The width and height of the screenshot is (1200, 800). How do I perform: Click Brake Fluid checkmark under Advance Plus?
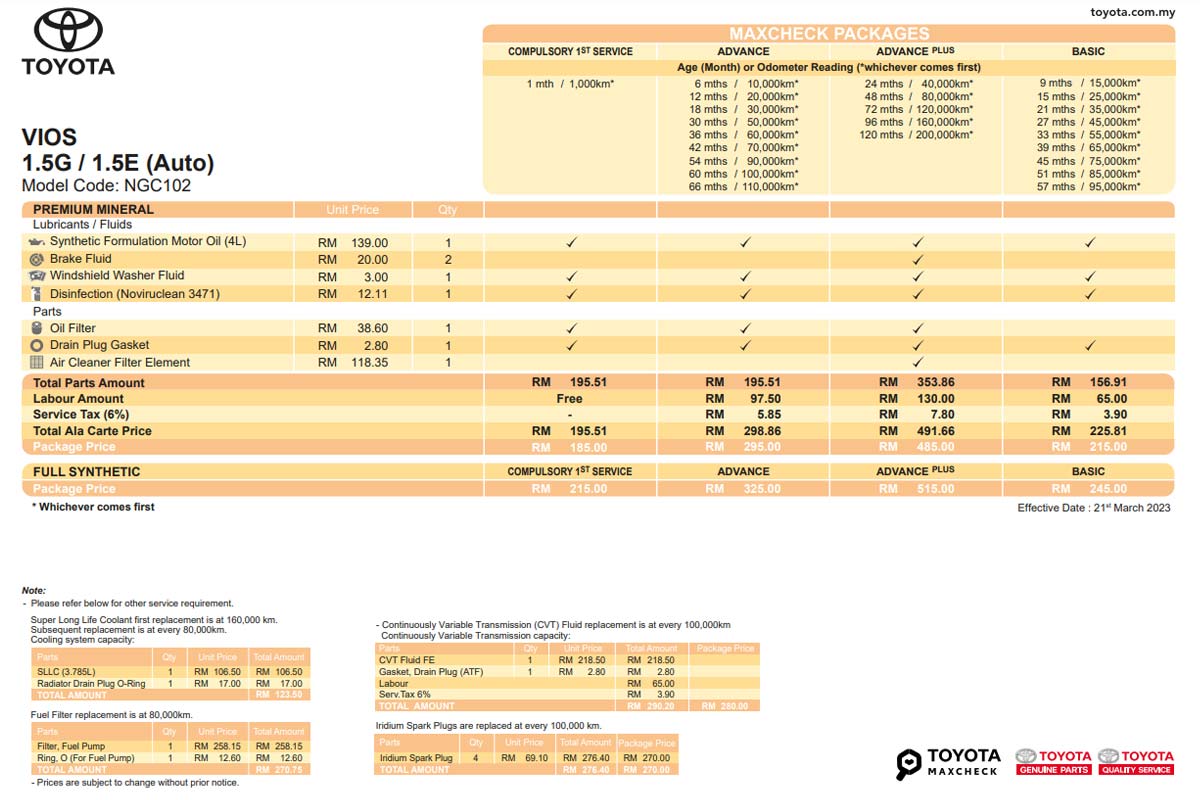pos(917,259)
